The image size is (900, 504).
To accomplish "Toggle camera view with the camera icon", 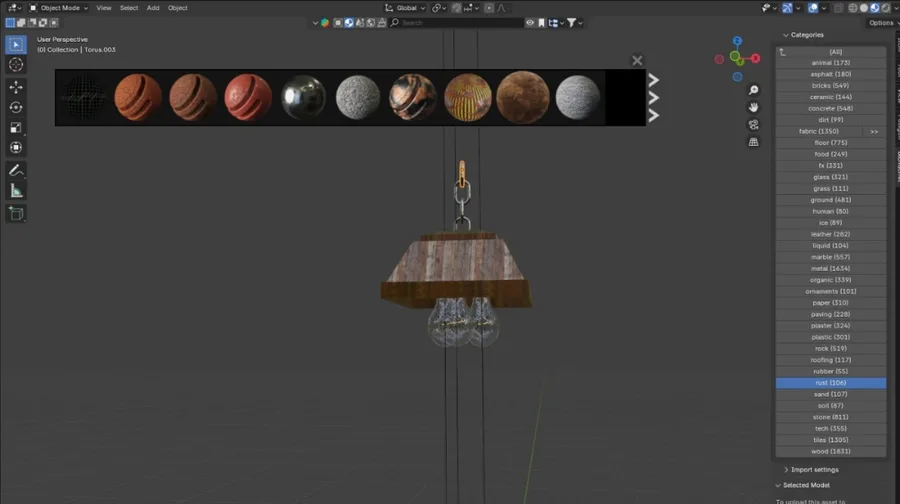I will pyautogui.click(x=754, y=125).
